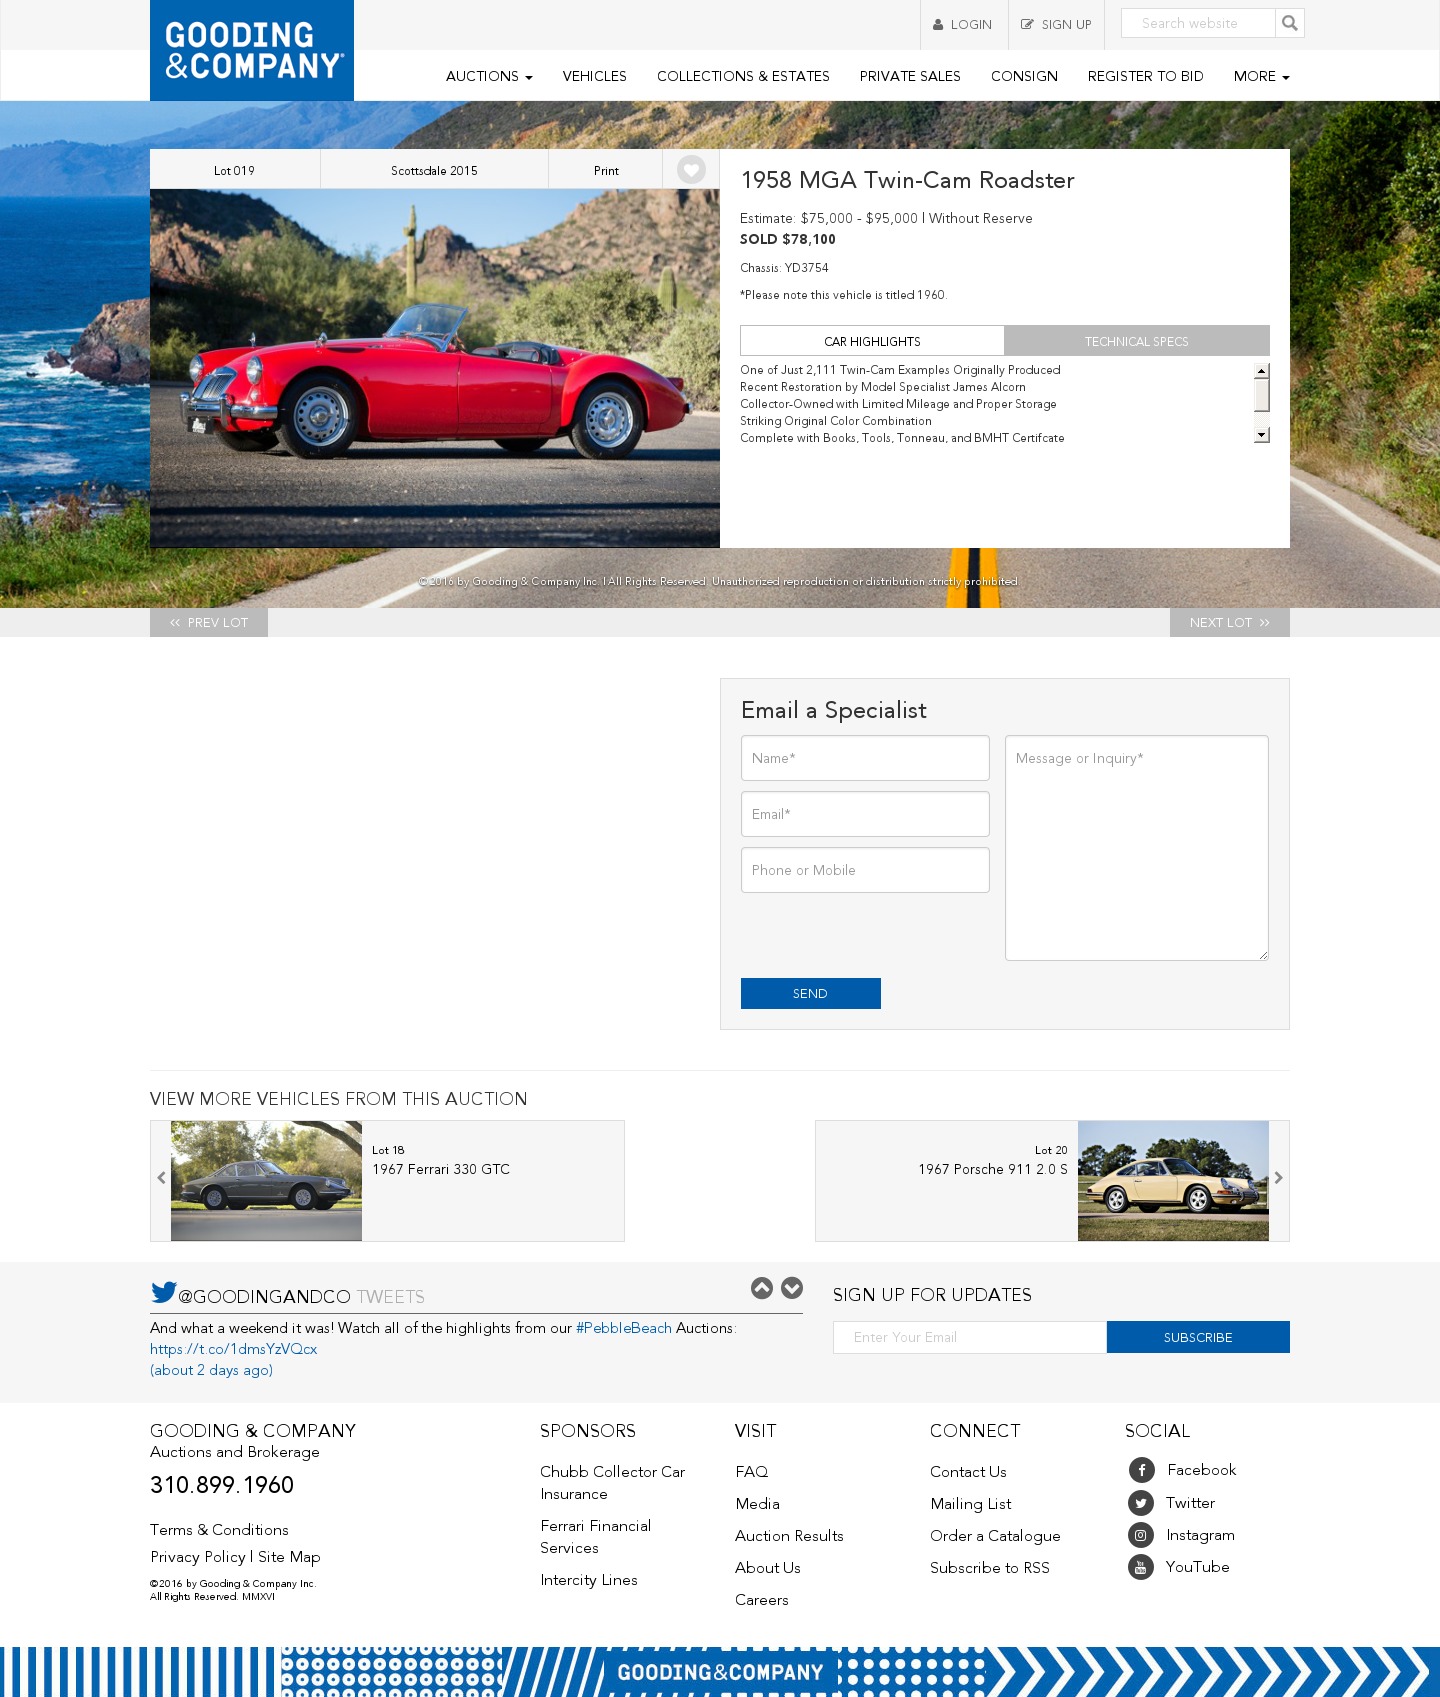Screen dimensions: 1440x1697
Task: Open the t.co tweet link
Action: tap(234, 1349)
